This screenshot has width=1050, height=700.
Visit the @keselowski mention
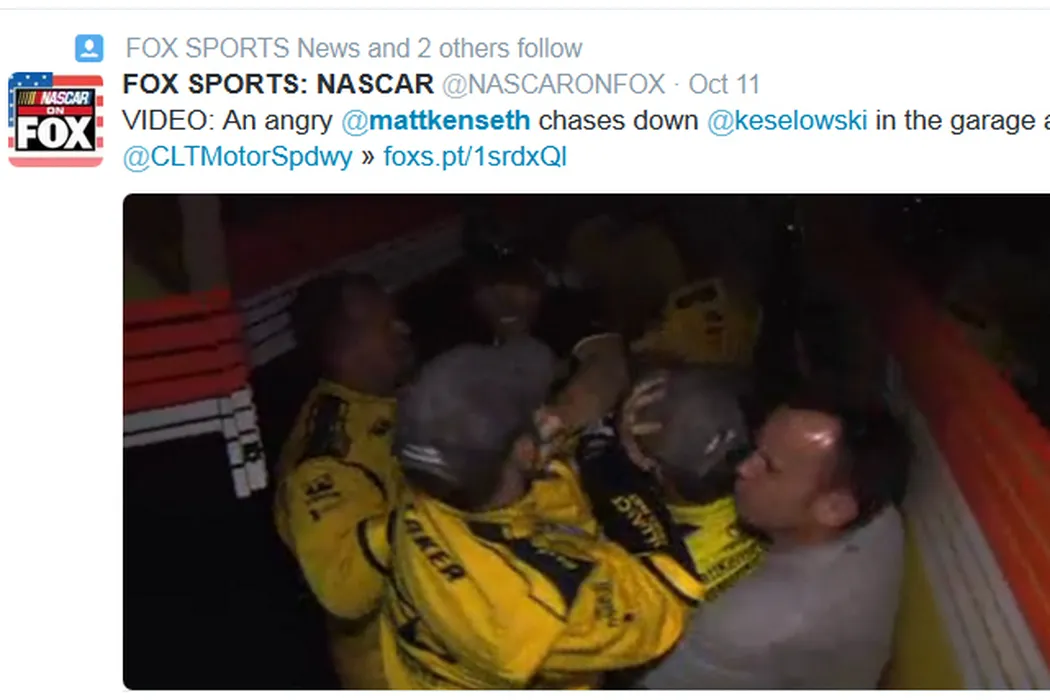(x=787, y=121)
